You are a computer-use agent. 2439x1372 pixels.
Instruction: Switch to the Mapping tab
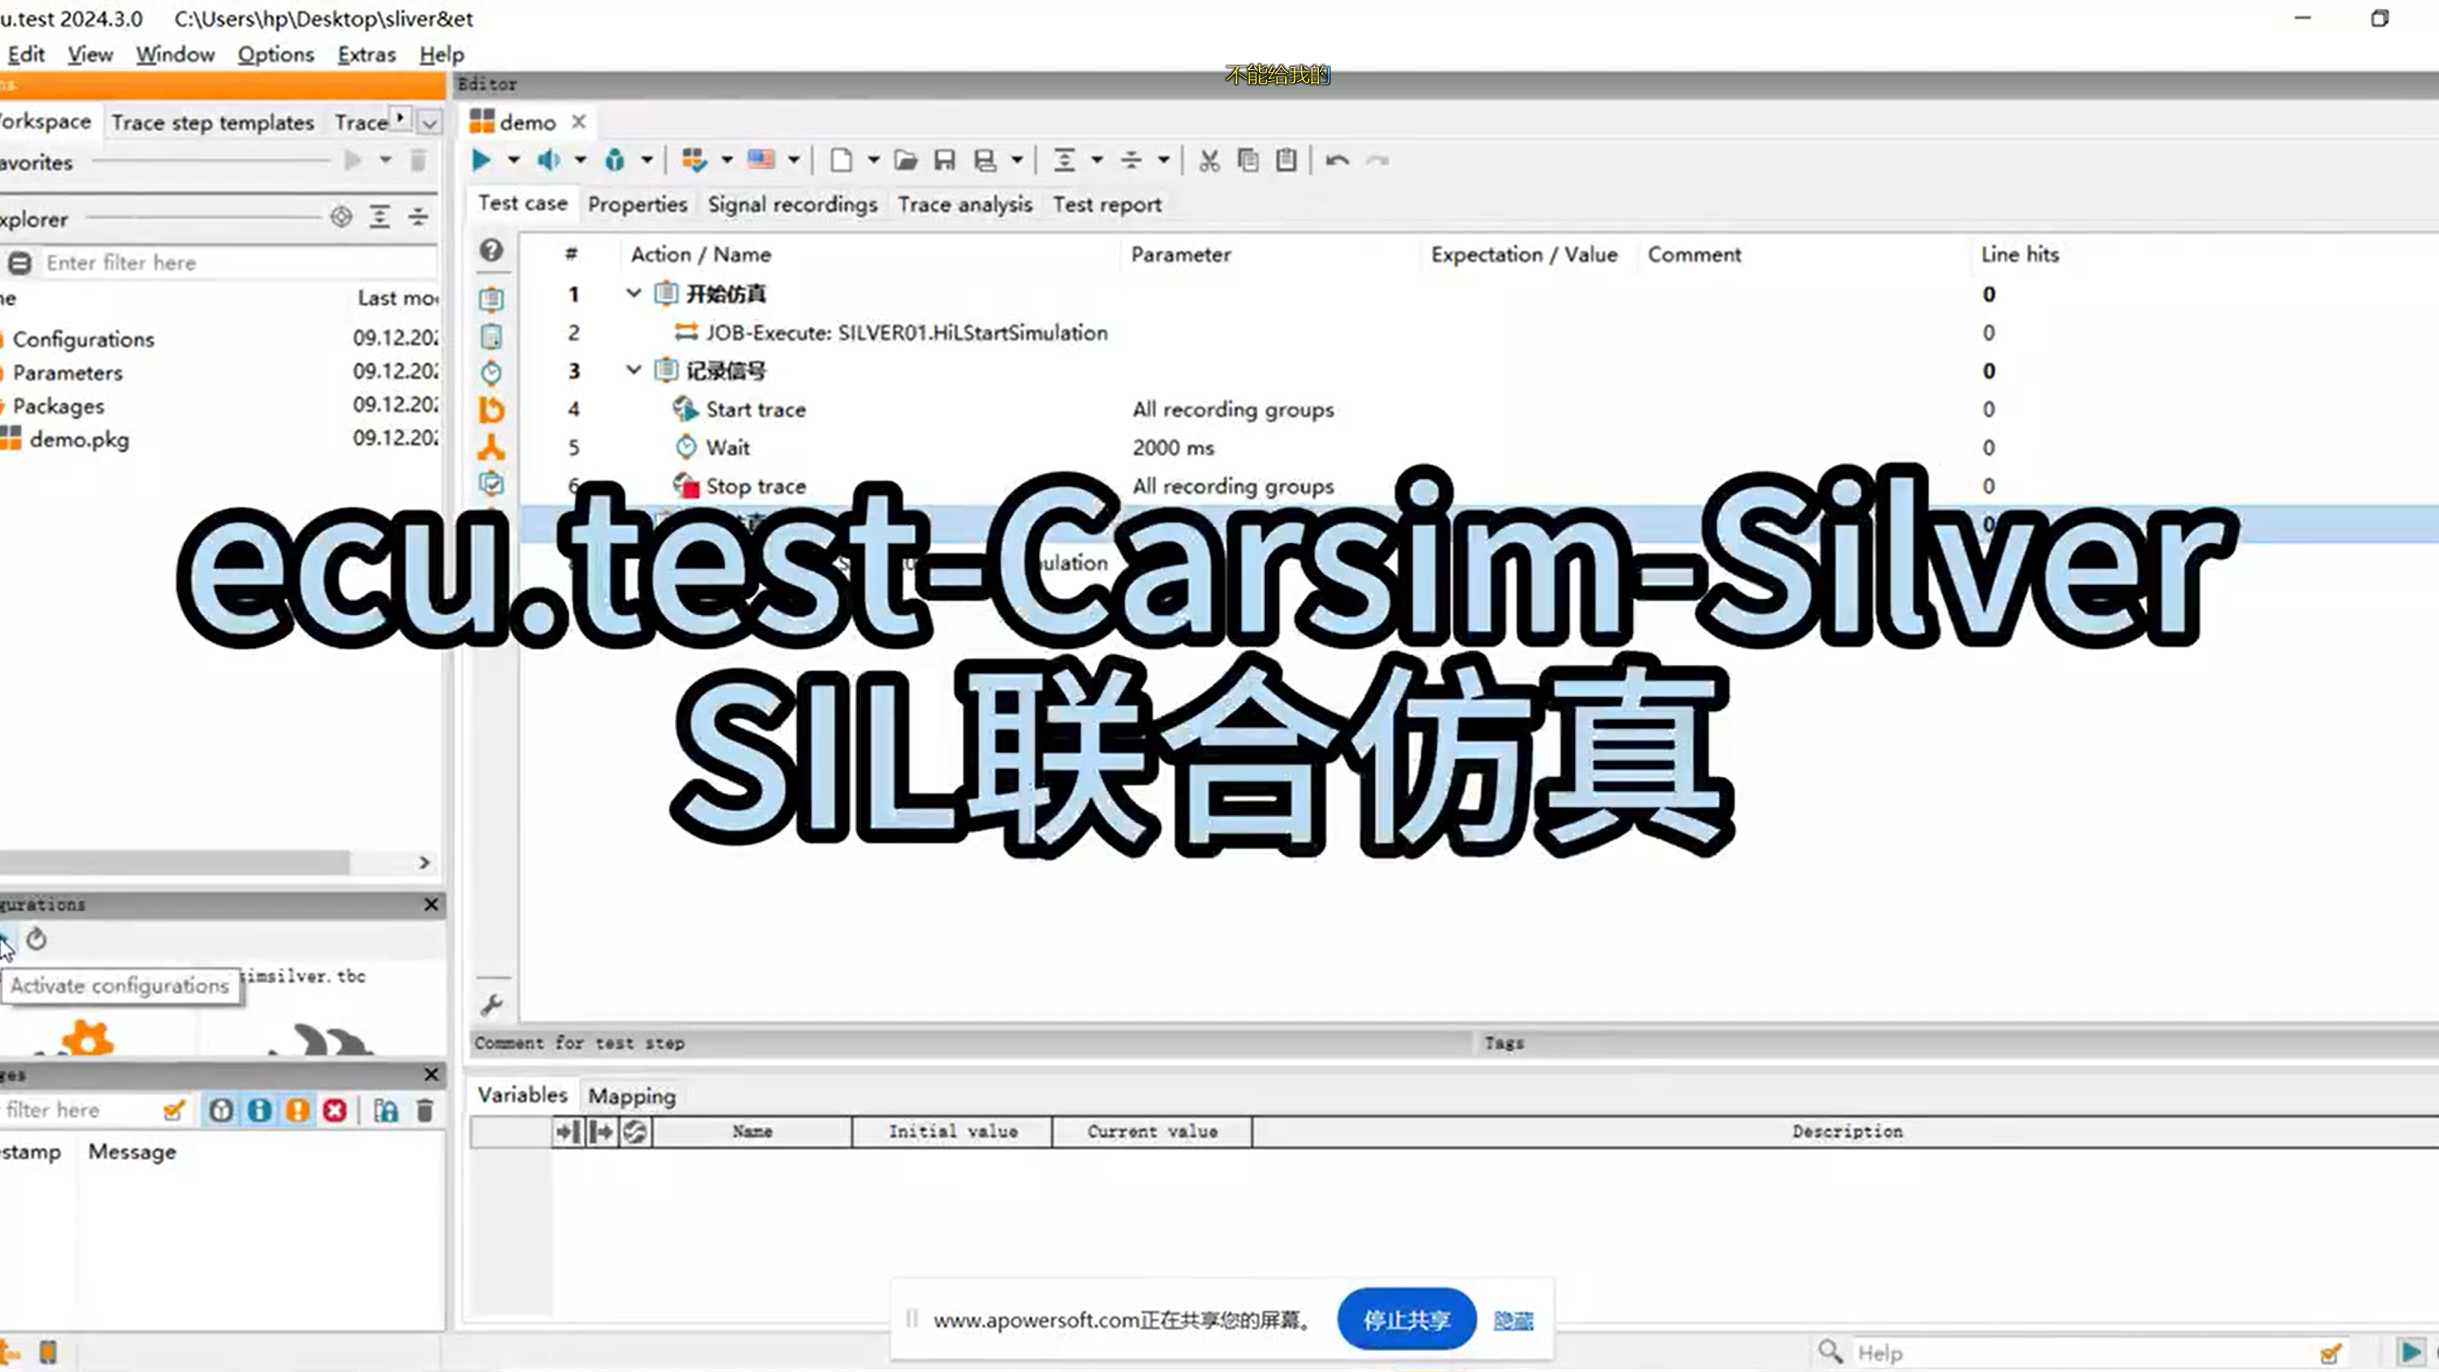tap(632, 1096)
